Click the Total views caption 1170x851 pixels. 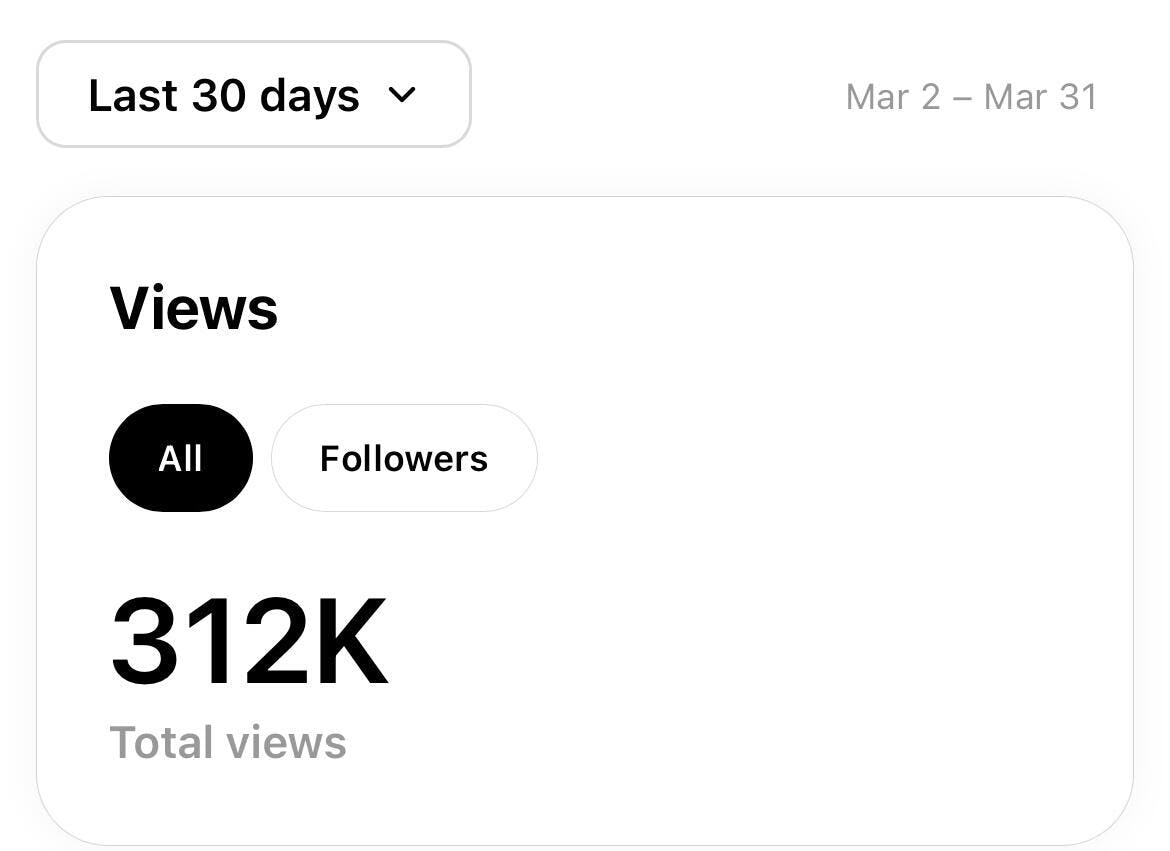pos(228,743)
